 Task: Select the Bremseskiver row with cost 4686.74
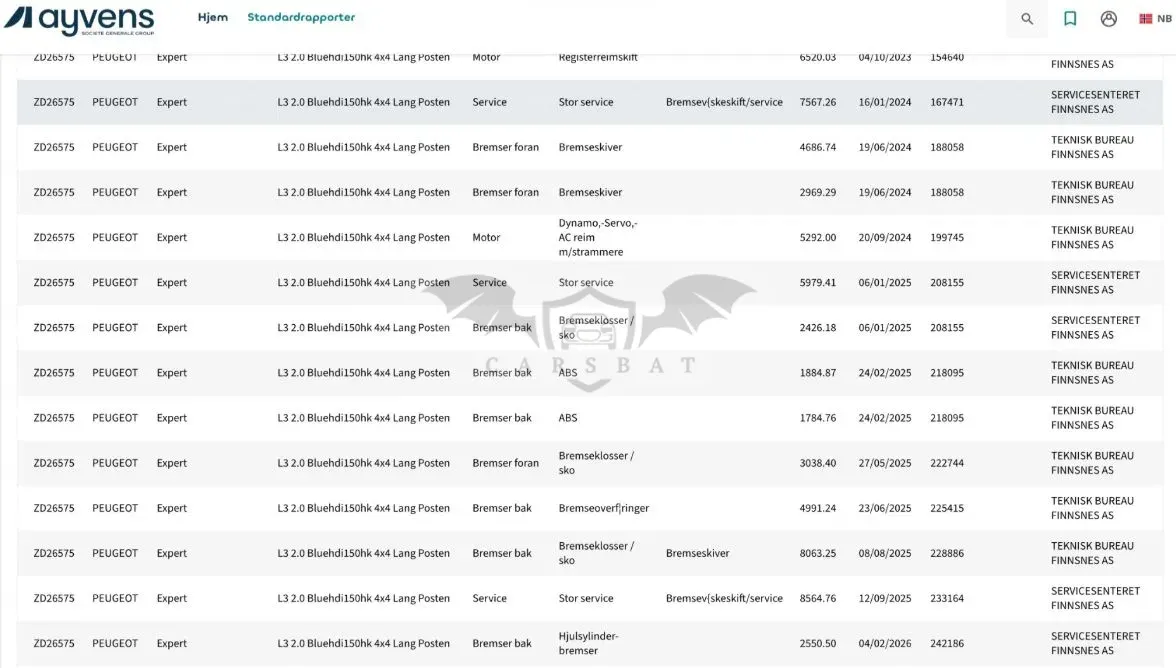[x=590, y=147]
